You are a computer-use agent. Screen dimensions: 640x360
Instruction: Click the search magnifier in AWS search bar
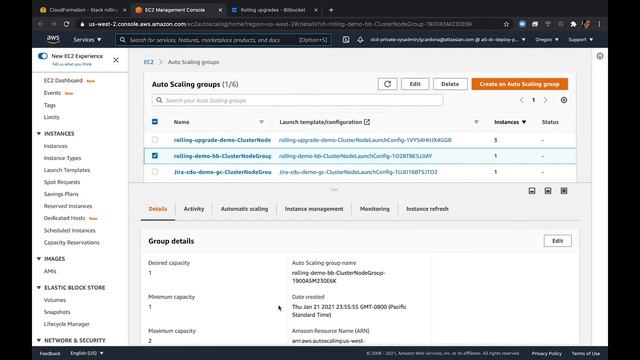click(122, 40)
